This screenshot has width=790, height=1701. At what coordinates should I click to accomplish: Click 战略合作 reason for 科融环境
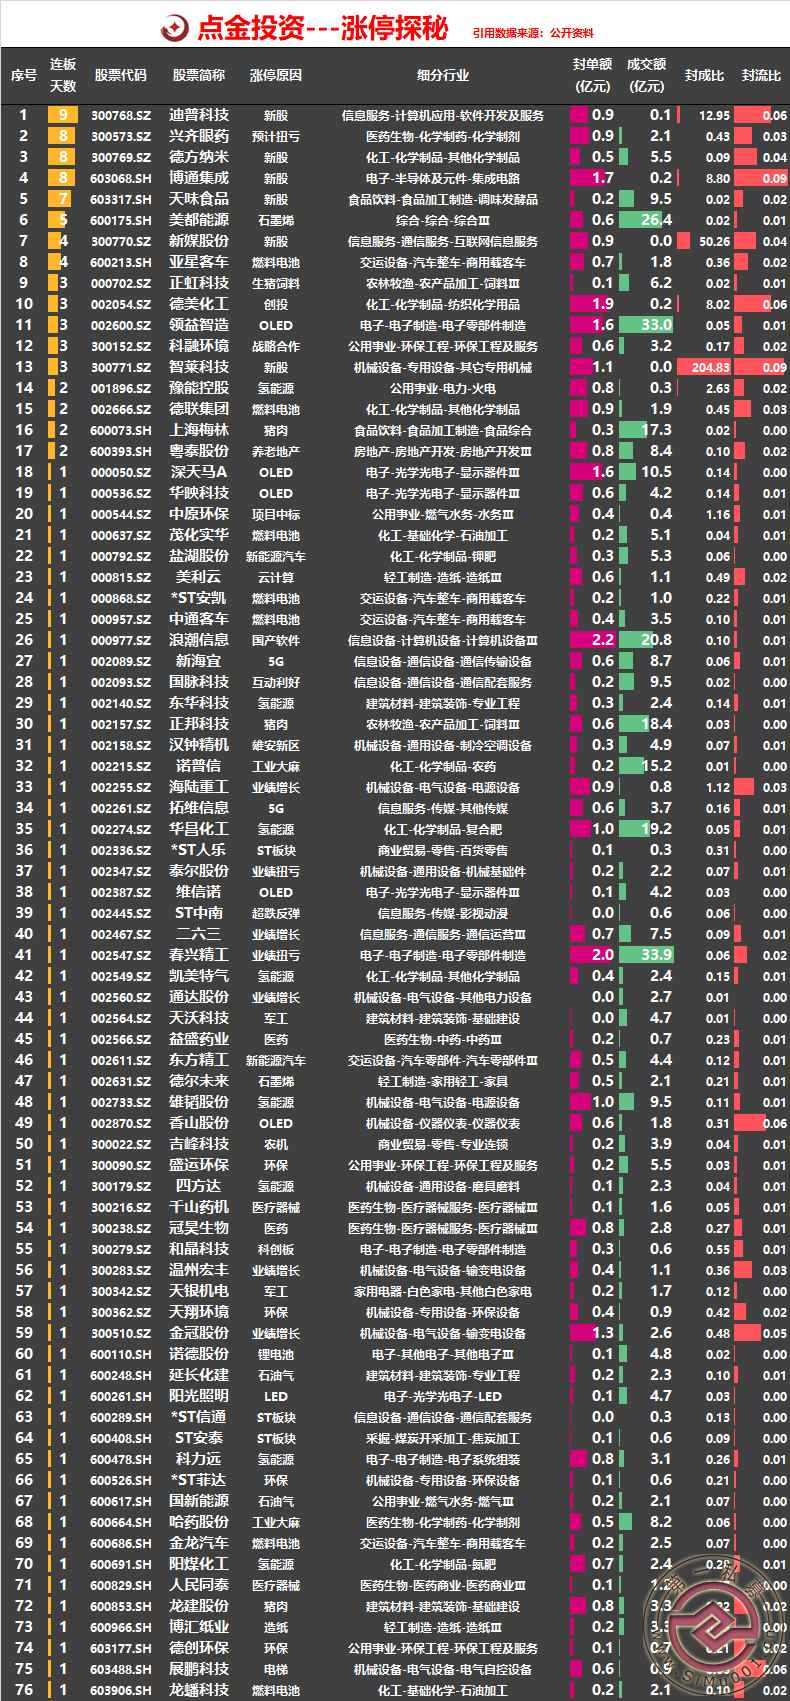[x=276, y=347]
